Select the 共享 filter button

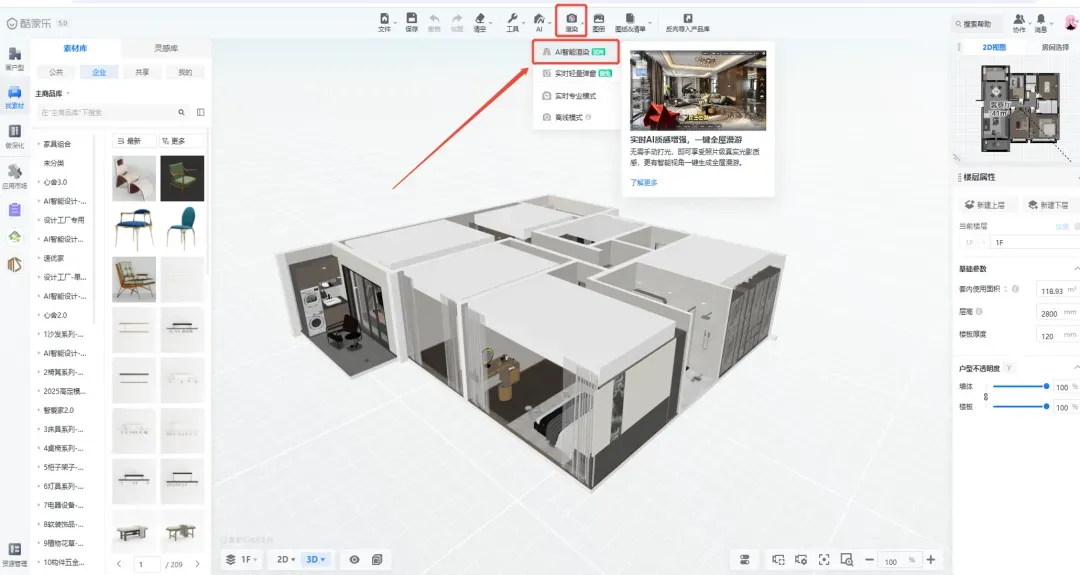pyautogui.click(x=142, y=72)
